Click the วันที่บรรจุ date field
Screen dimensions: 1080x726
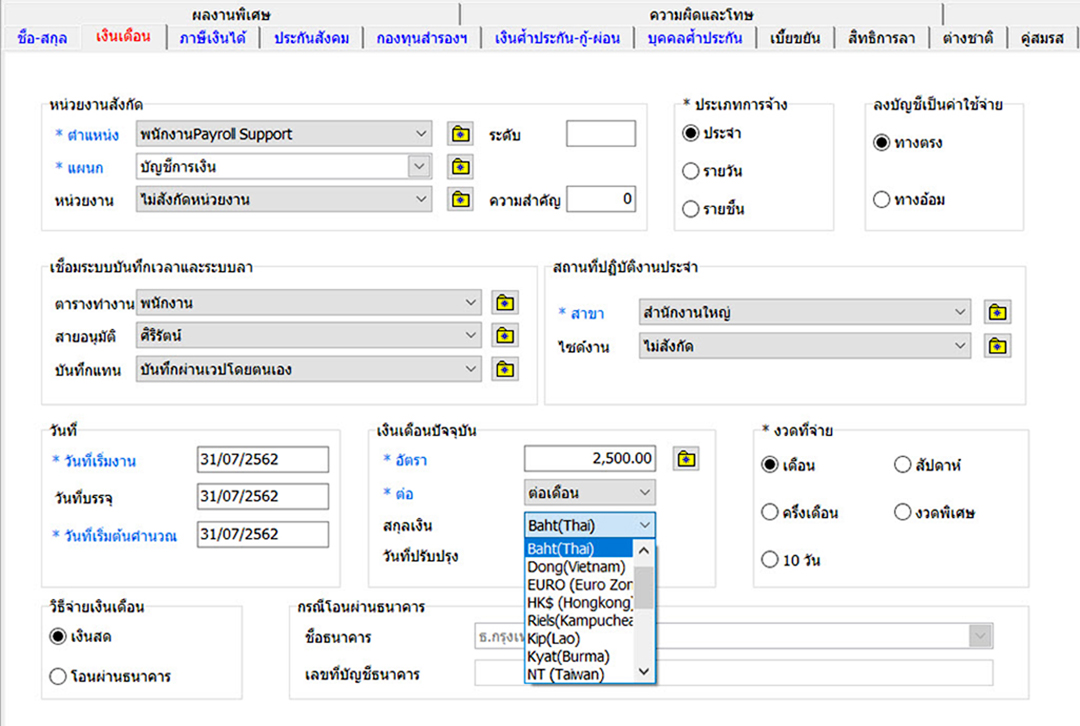pos(262,497)
